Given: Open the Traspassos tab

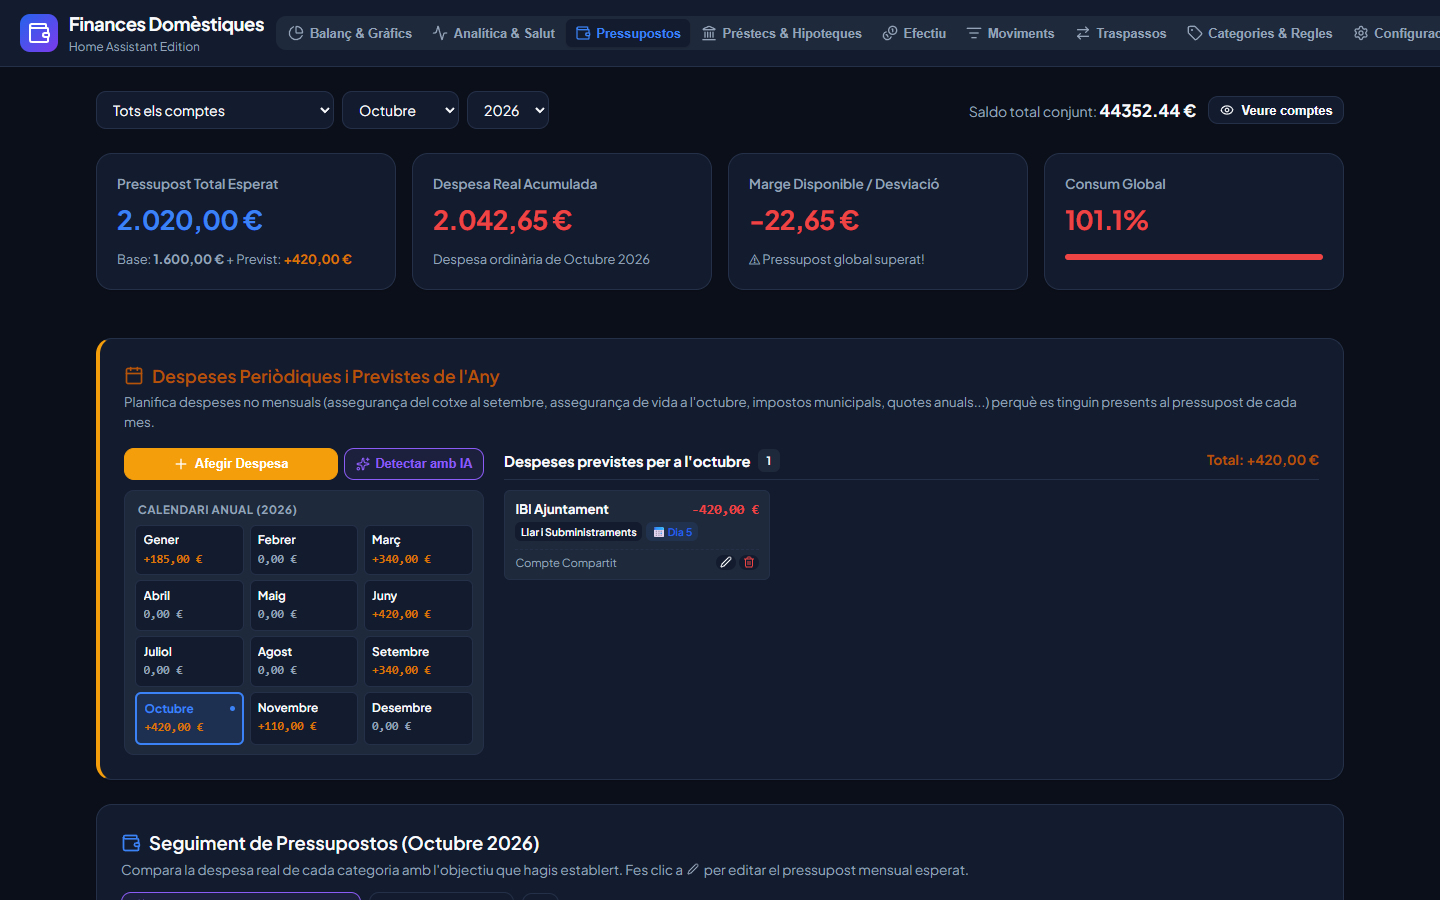Looking at the screenshot, I should 1121,33.
